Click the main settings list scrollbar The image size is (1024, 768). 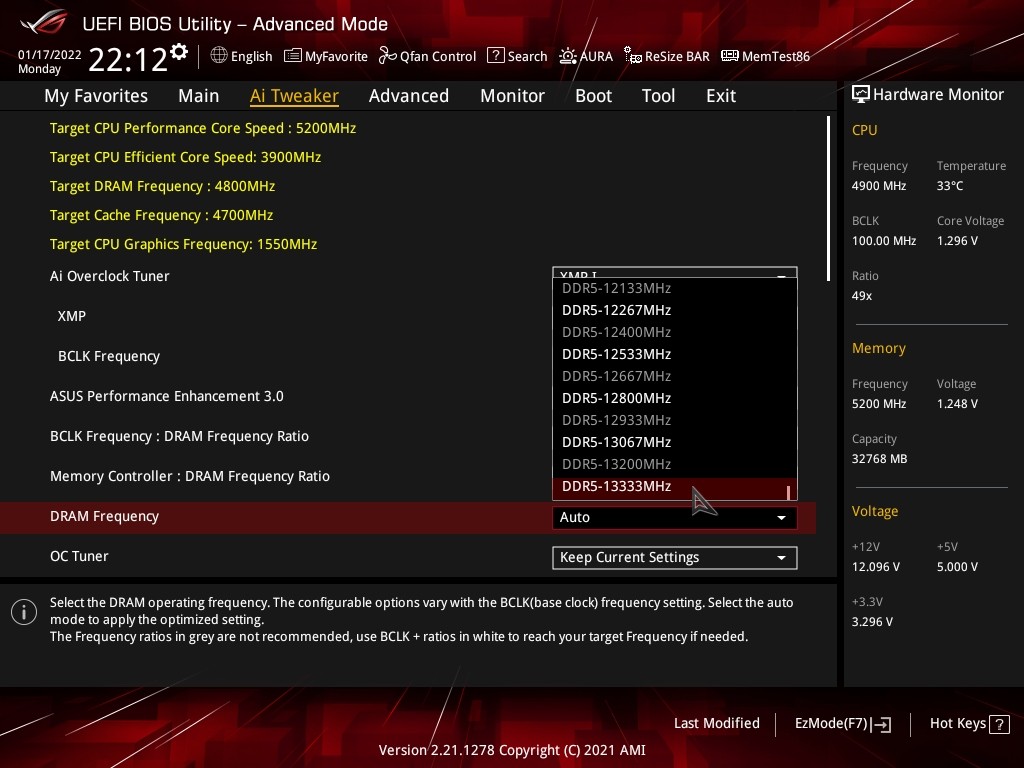828,198
